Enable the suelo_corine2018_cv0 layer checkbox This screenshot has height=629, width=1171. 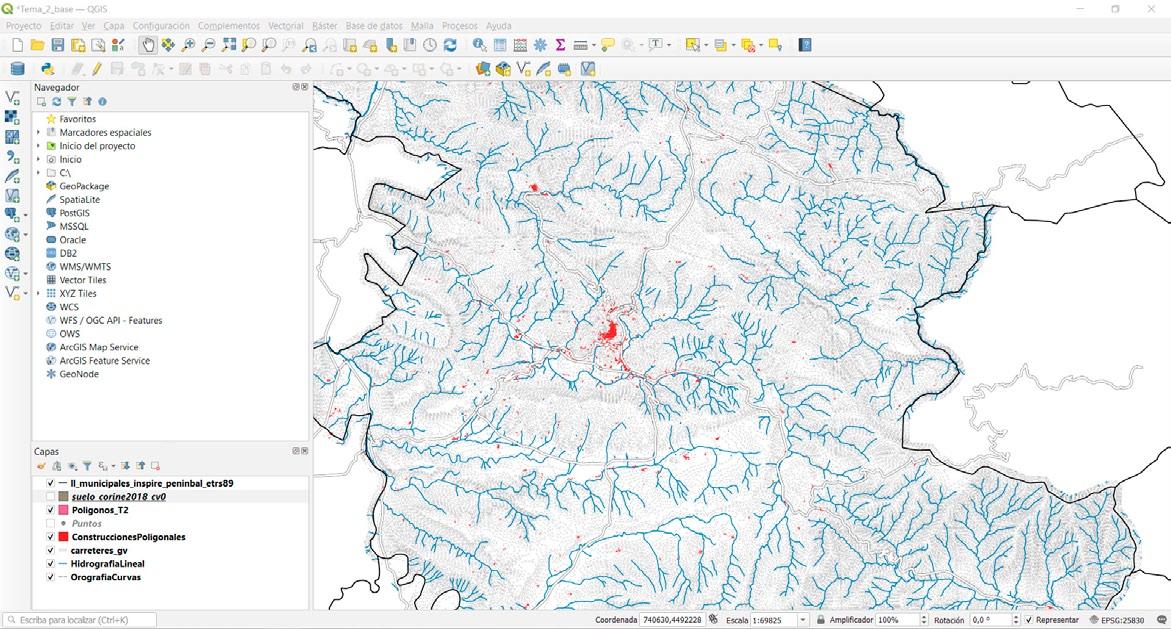click(x=50, y=497)
